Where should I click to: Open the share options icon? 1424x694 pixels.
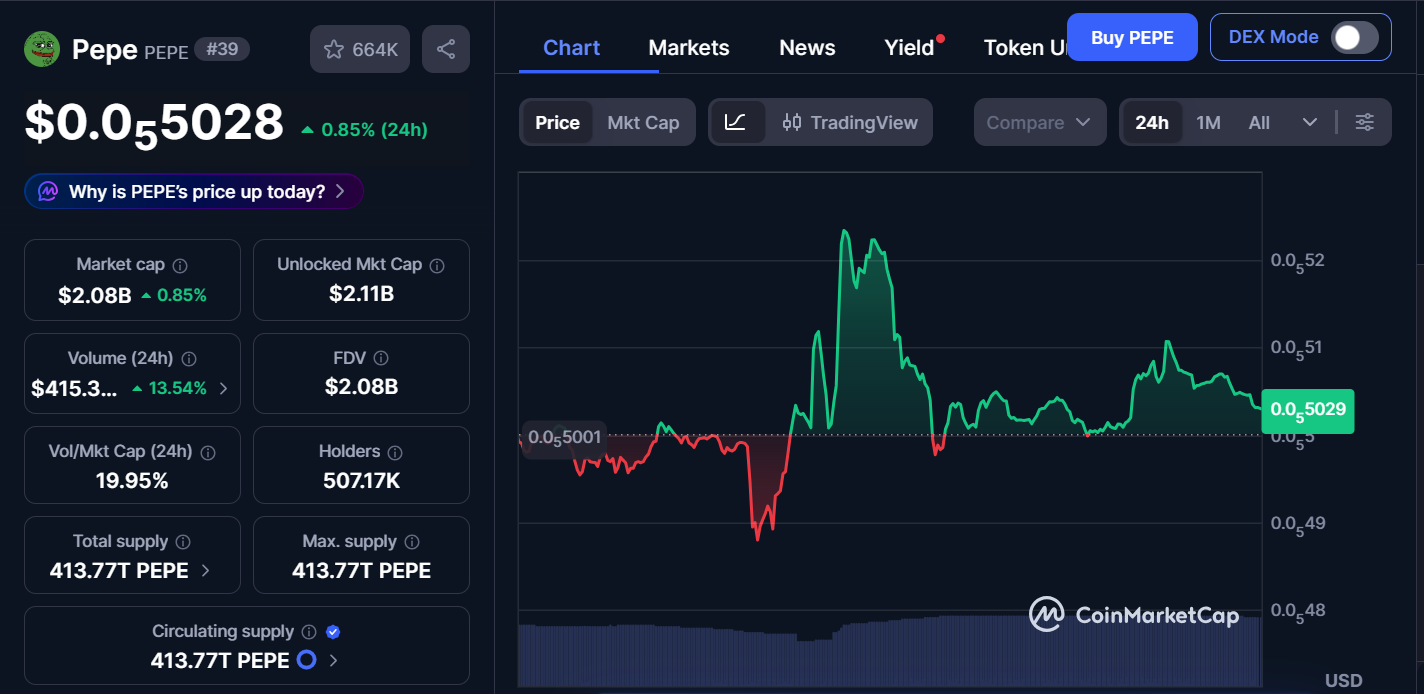[445, 48]
